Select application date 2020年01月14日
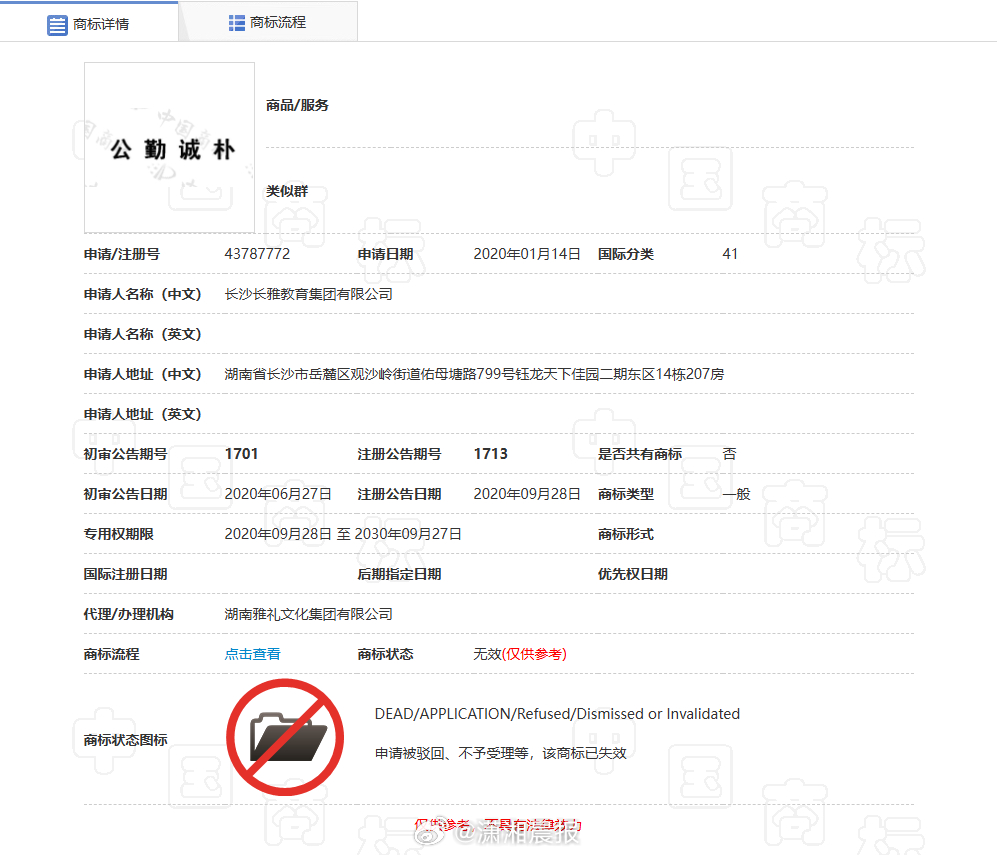 pyautogui.click(x=526, y=254)
